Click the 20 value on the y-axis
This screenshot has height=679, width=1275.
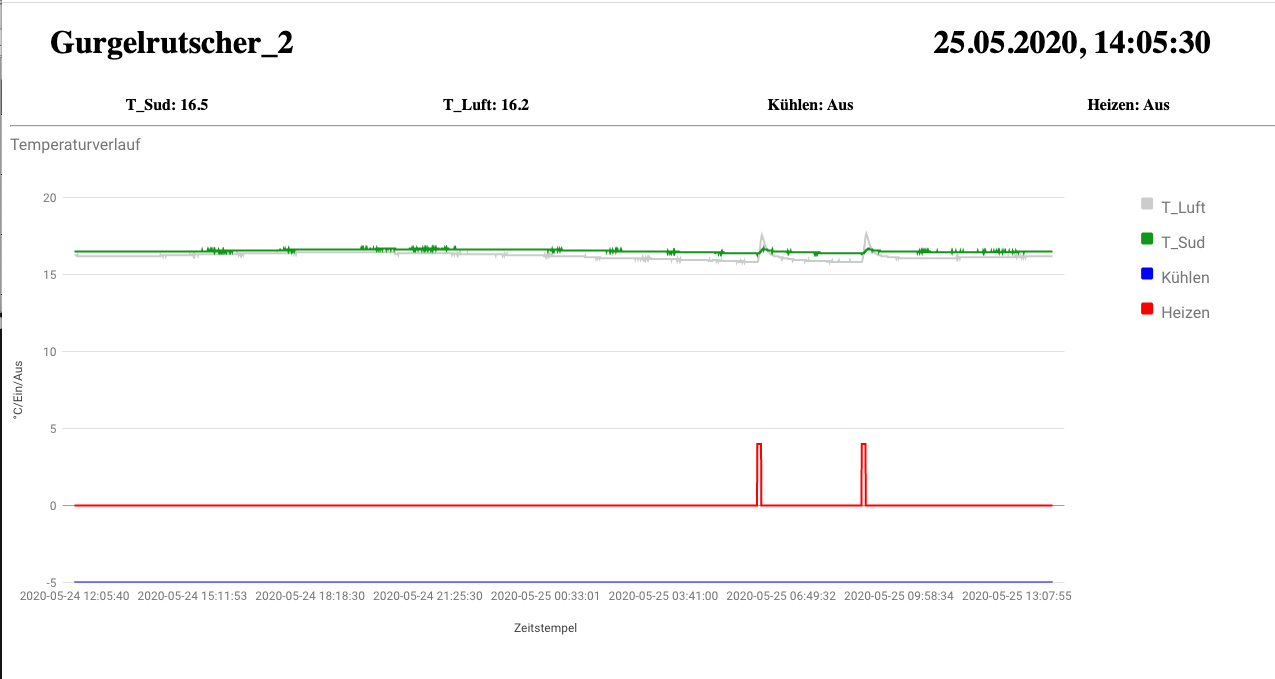click(49, 198)
